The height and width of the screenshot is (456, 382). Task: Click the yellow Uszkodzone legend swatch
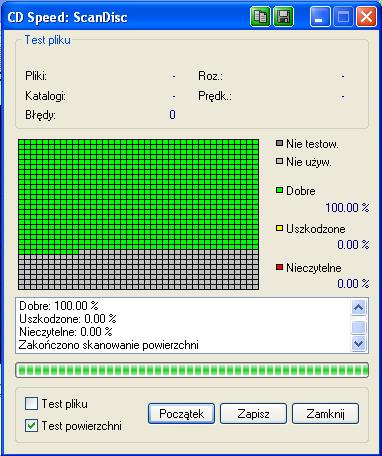point(279,228)
